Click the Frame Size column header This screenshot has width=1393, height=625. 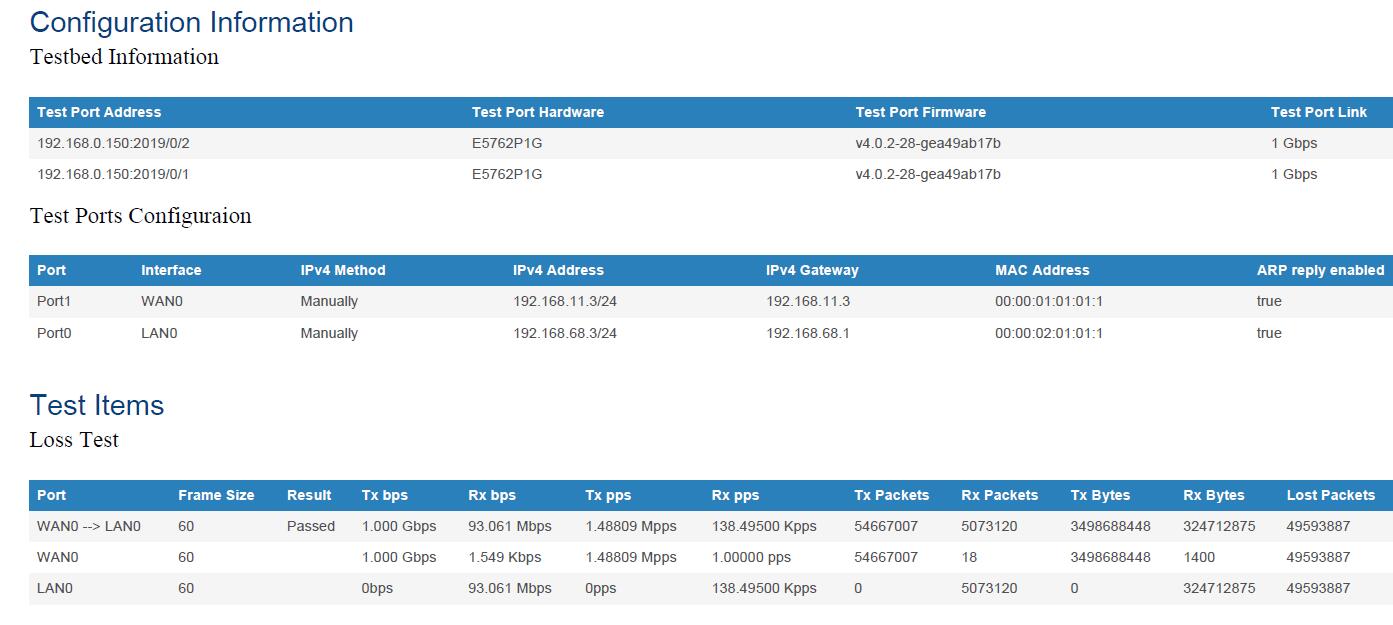216,495
